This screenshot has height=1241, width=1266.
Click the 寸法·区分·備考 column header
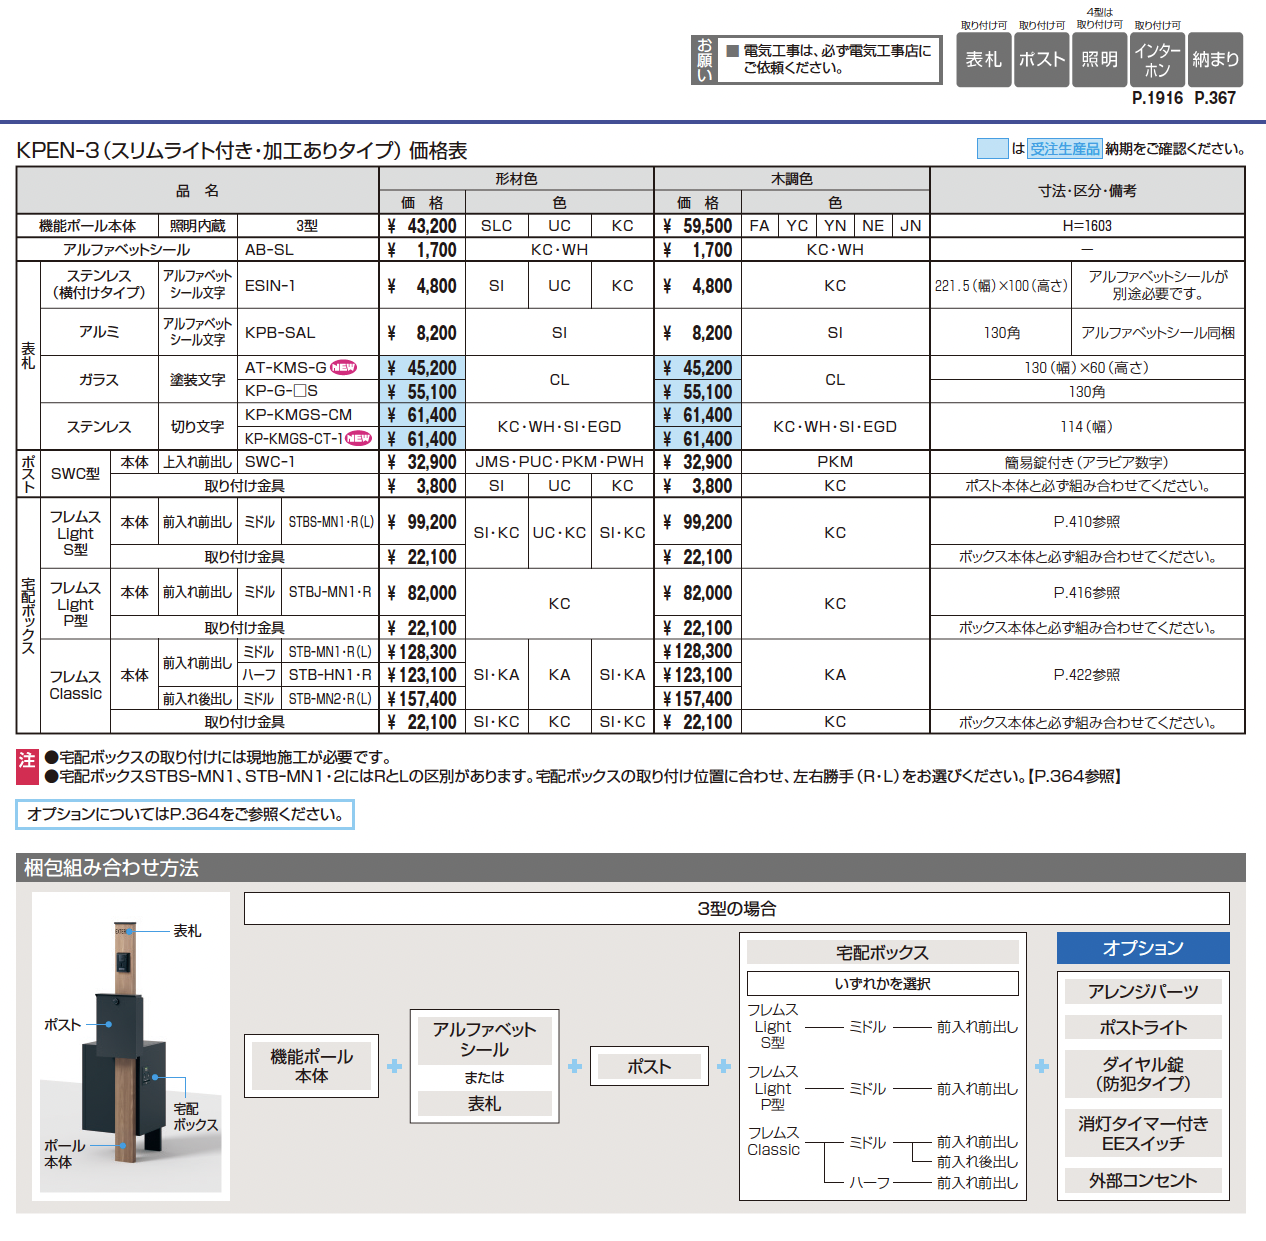pyautogui.click(x=1087, y=190)
